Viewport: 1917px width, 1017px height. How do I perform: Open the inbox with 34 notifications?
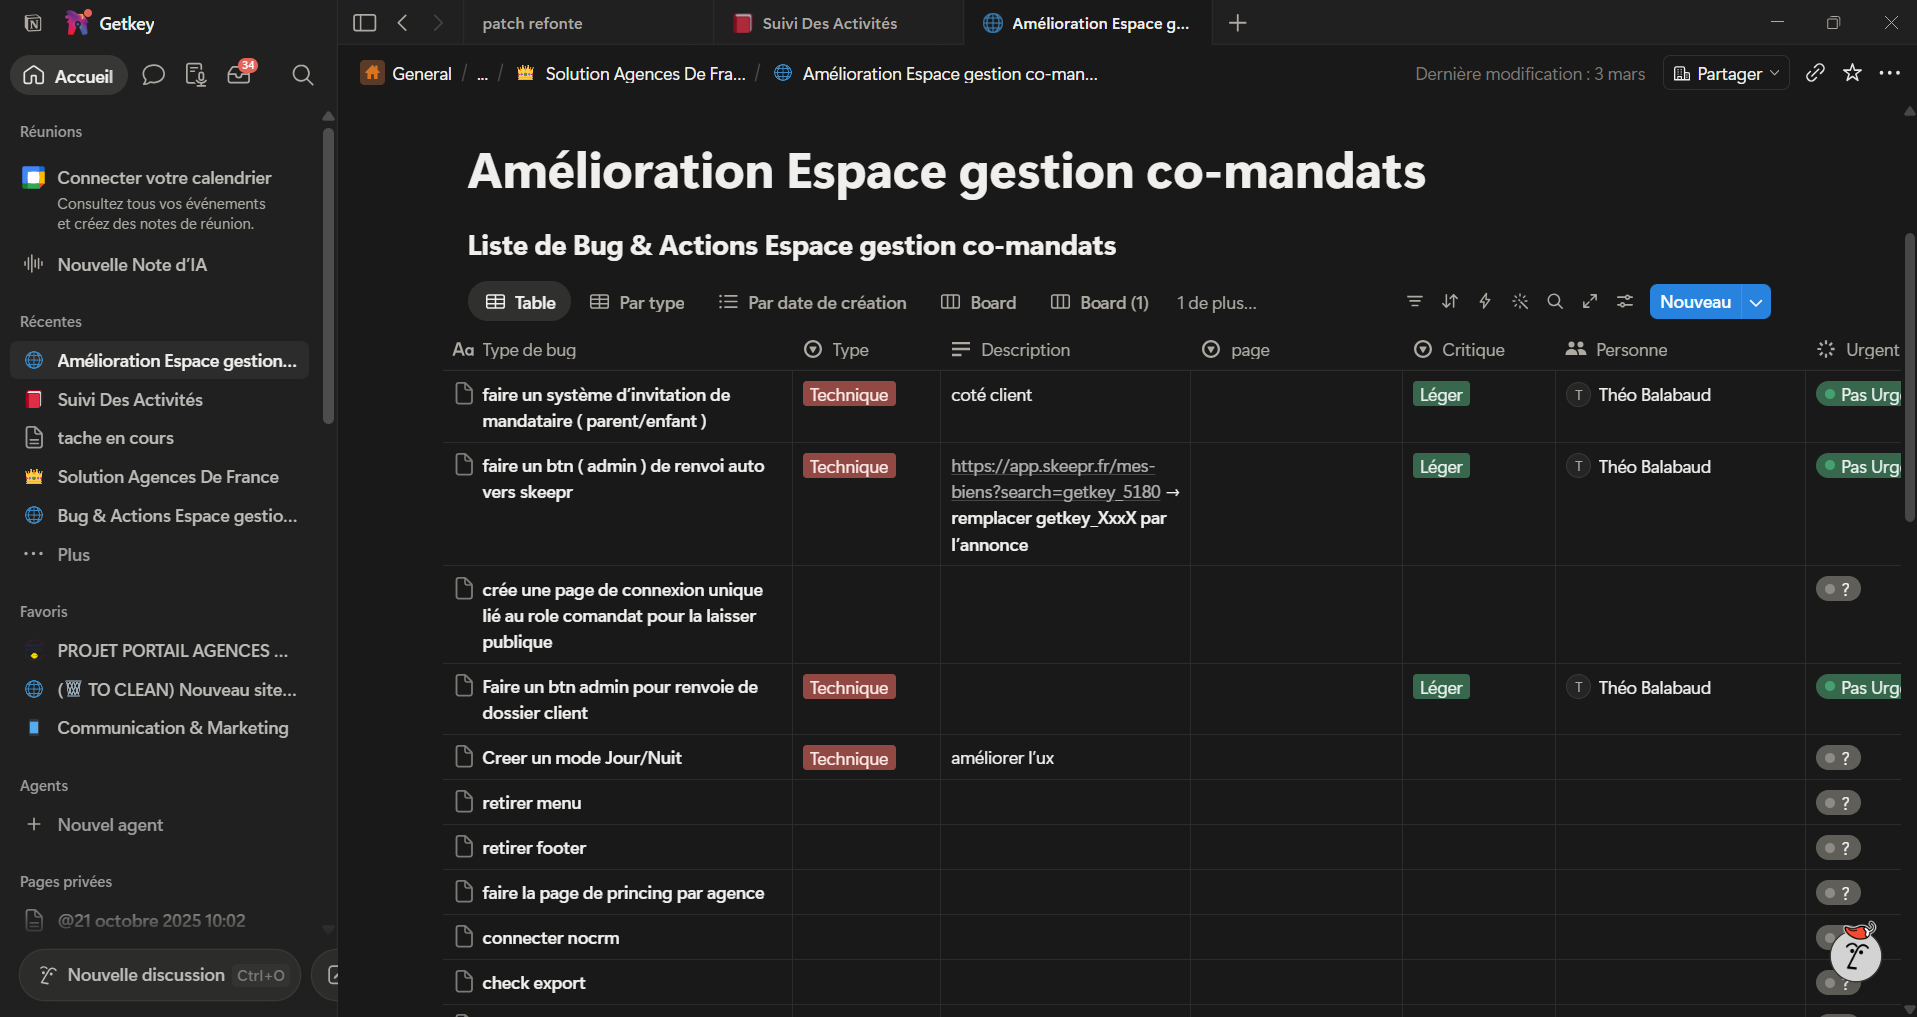[x=240, y=74]
